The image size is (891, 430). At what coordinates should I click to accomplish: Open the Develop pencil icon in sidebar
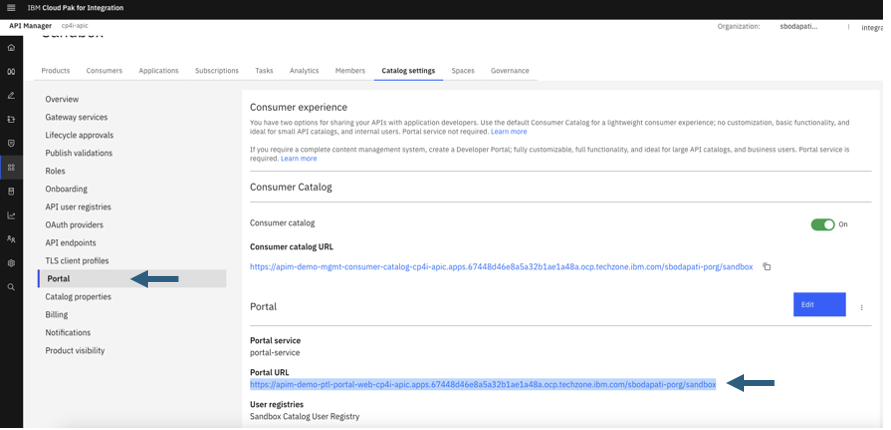tap(11, 95)
